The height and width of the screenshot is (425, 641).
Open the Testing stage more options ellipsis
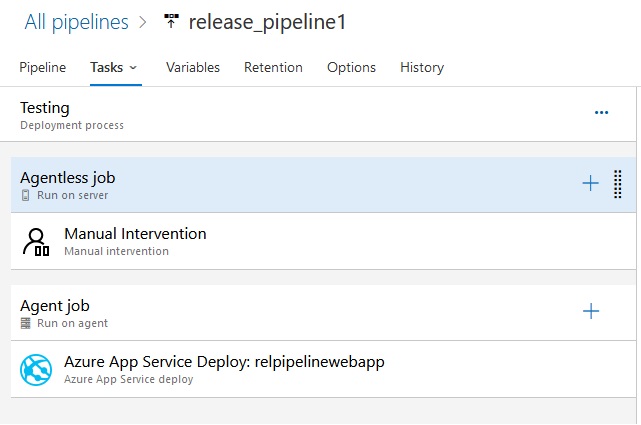[x=601, y=112]
